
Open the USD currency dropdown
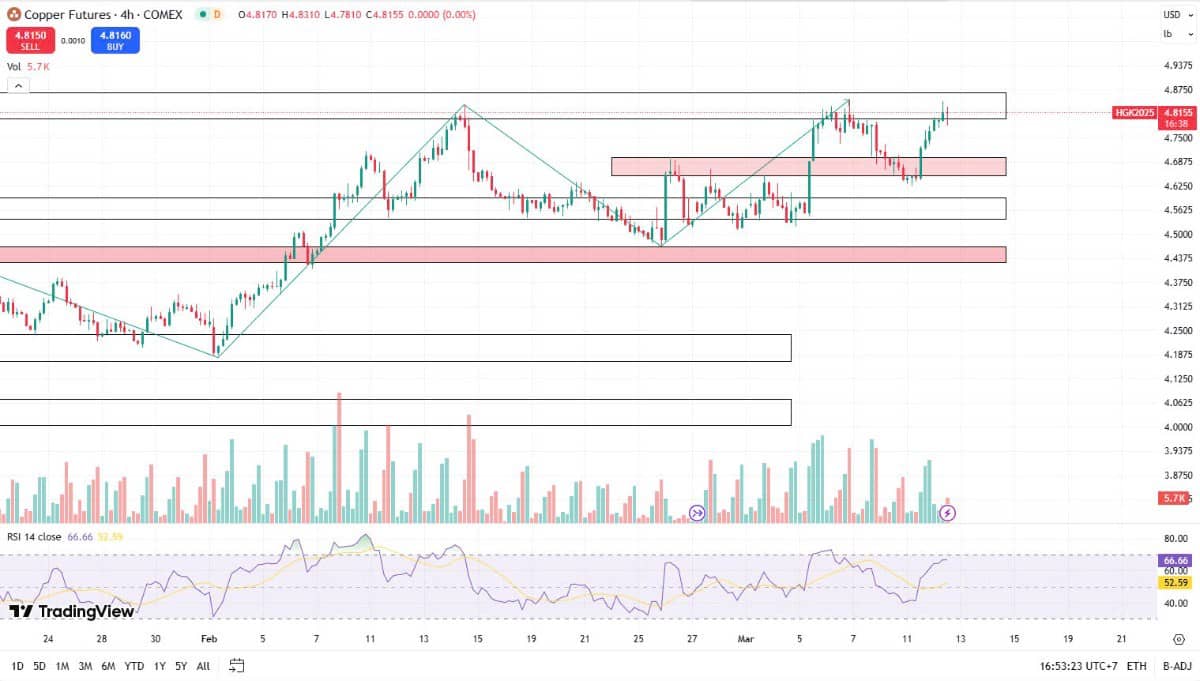1172,14
